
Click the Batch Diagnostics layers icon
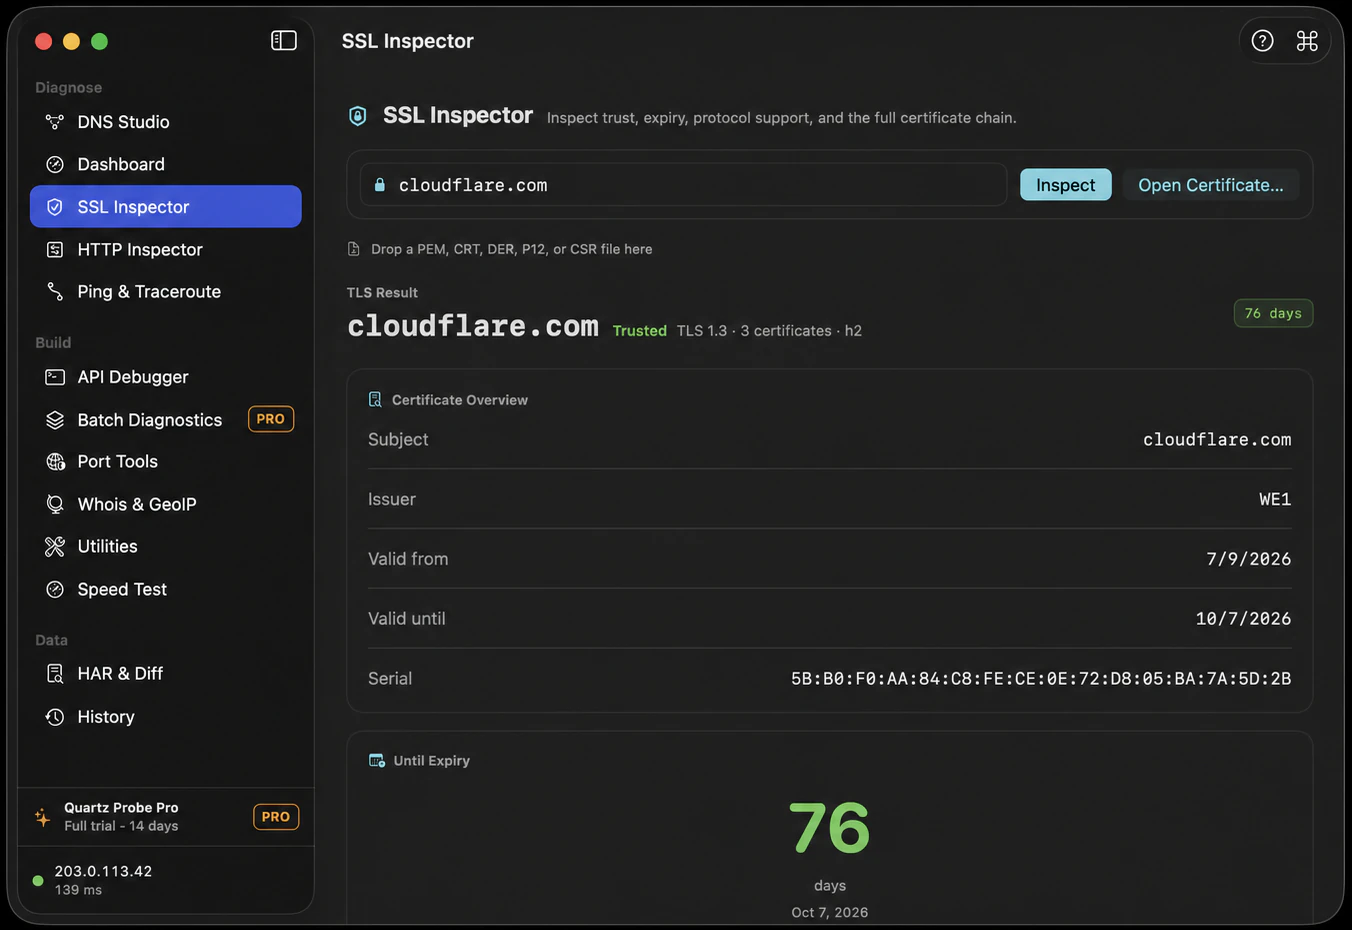tap(55, 420)
